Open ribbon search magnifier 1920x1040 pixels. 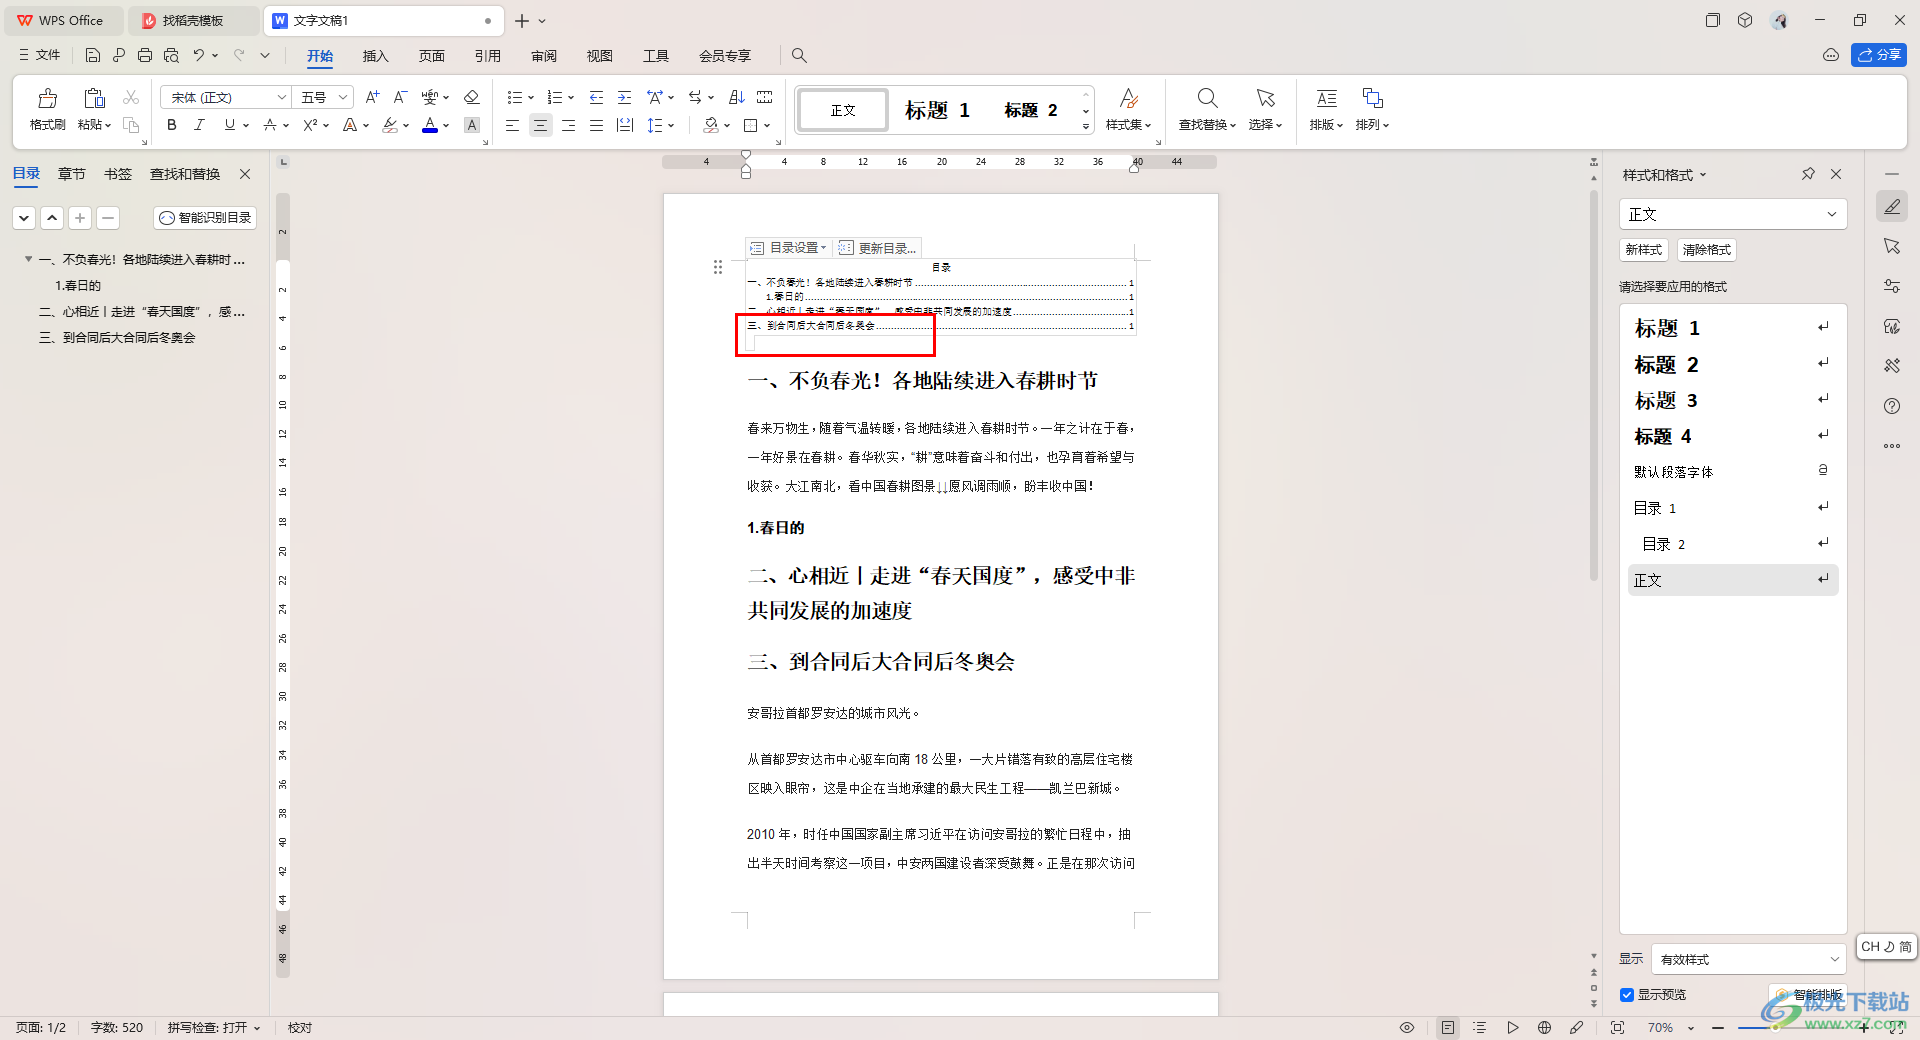[x=799, y=55]
